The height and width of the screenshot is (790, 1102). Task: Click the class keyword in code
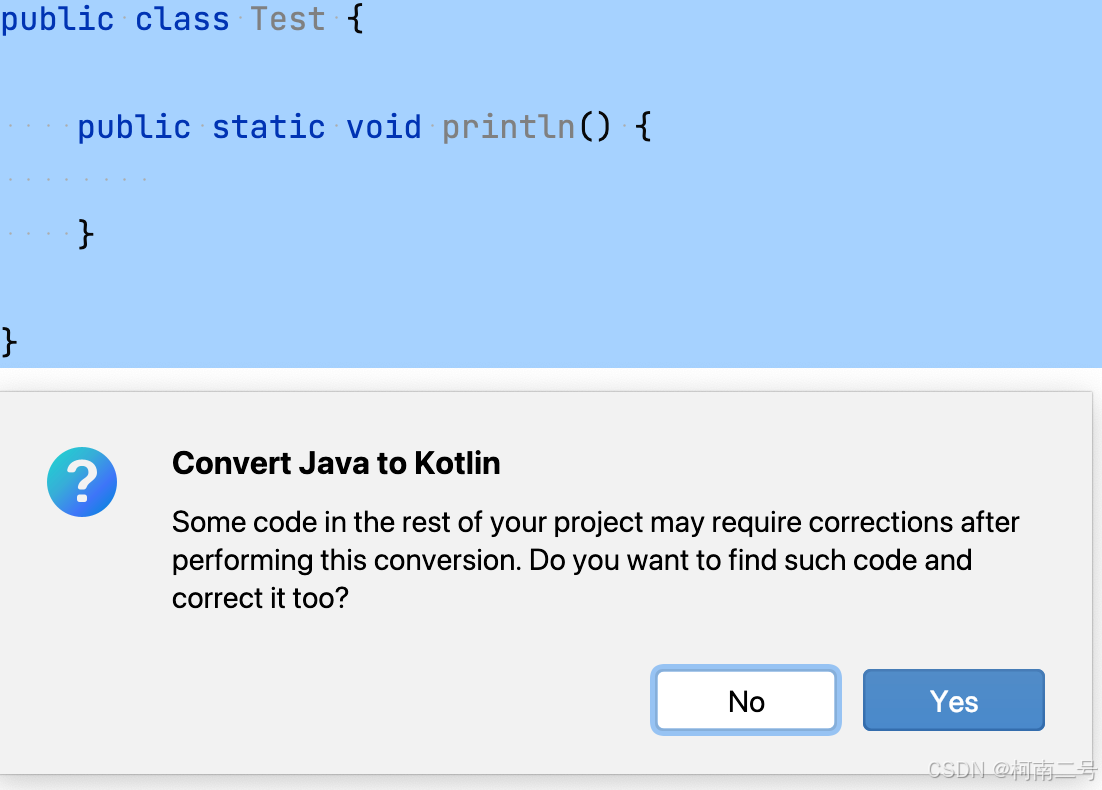182,18
